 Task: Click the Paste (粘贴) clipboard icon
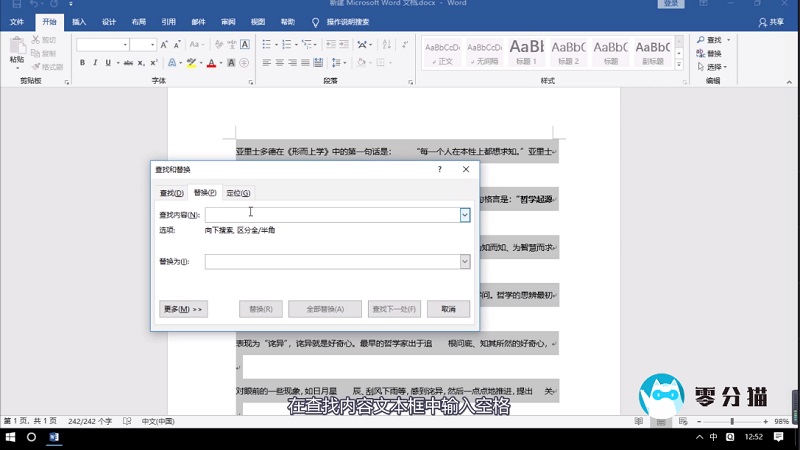pos(17,48)
